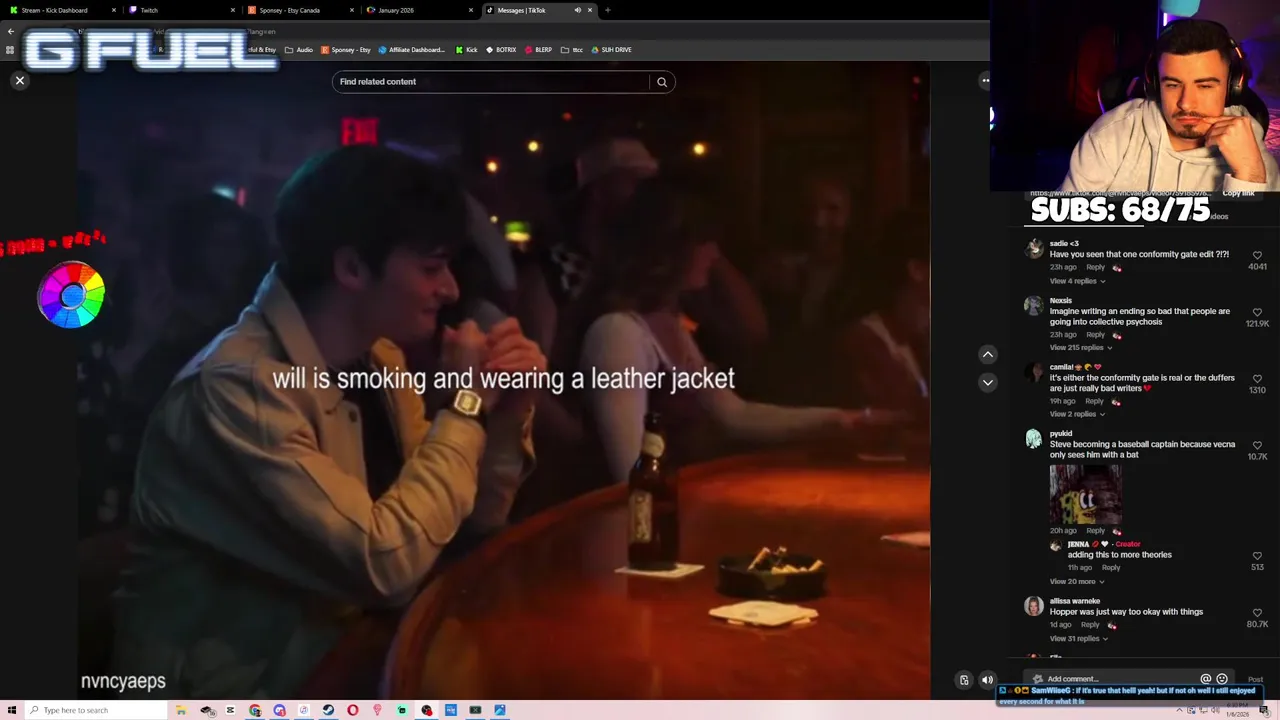The height and width of the screenshot is (720, 1280).
Task: Close the TikTok video viewer
Action: pos(19,80)
